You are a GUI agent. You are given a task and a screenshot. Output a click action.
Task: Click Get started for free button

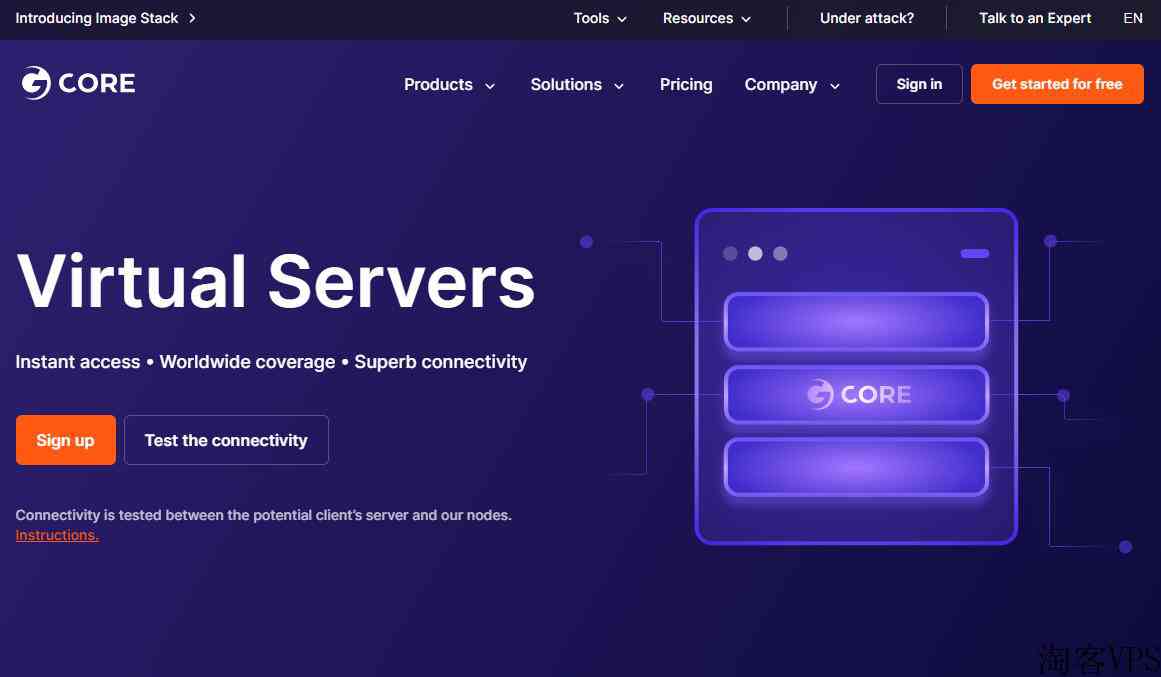tap(1057, 84)
